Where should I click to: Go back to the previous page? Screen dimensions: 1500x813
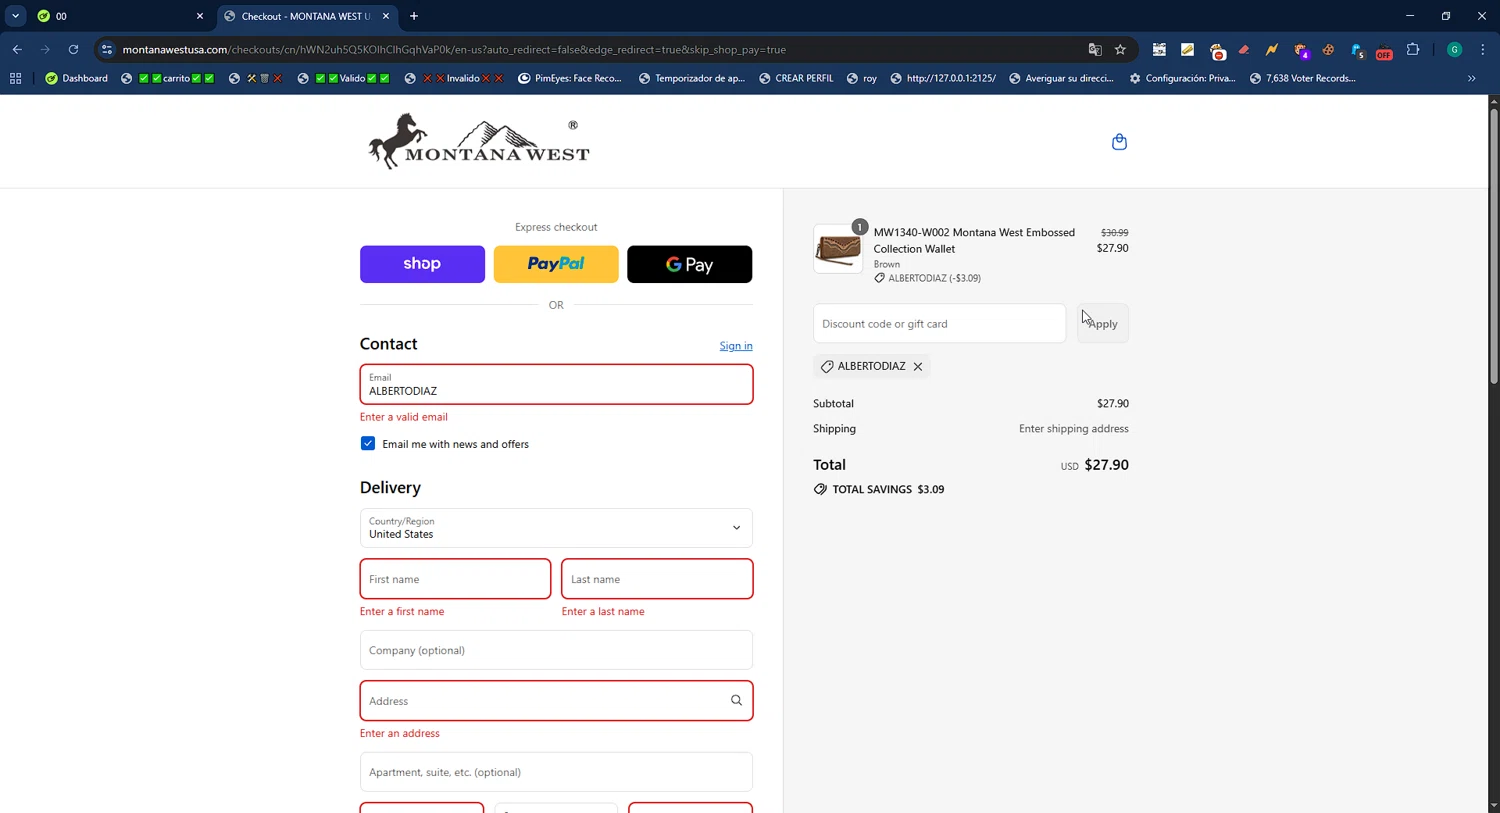(x=17, y=49)
